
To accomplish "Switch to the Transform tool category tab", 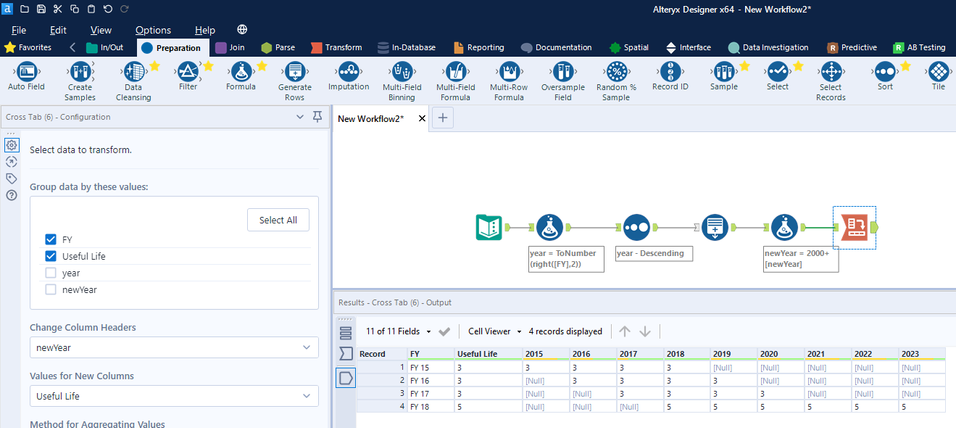I will (336, 47).
